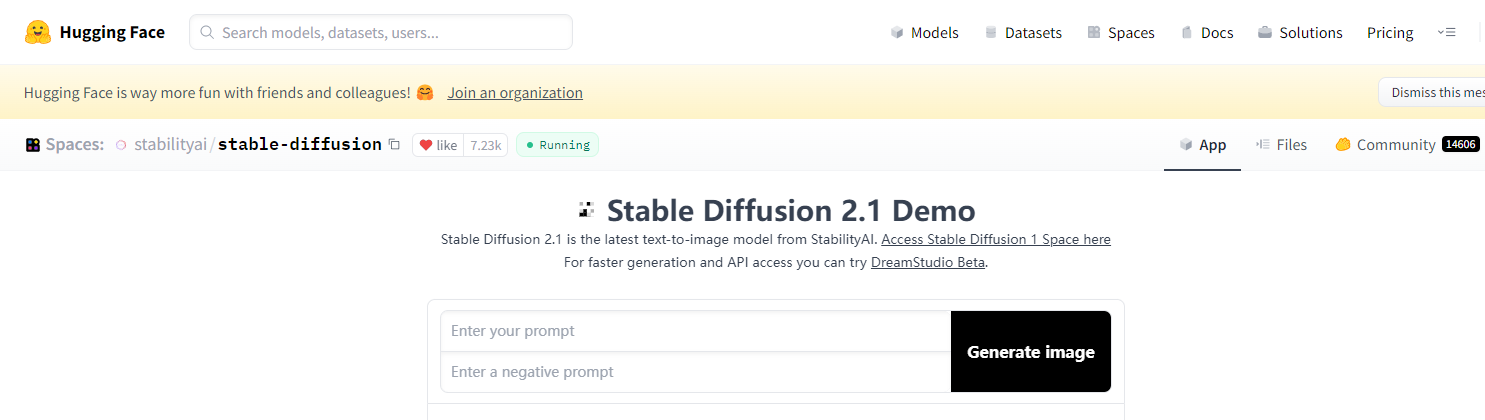The image size is (1485, 420).
Task: Open the Datasets menu item
Action: pyautogui.click(x=1023, y=33)
